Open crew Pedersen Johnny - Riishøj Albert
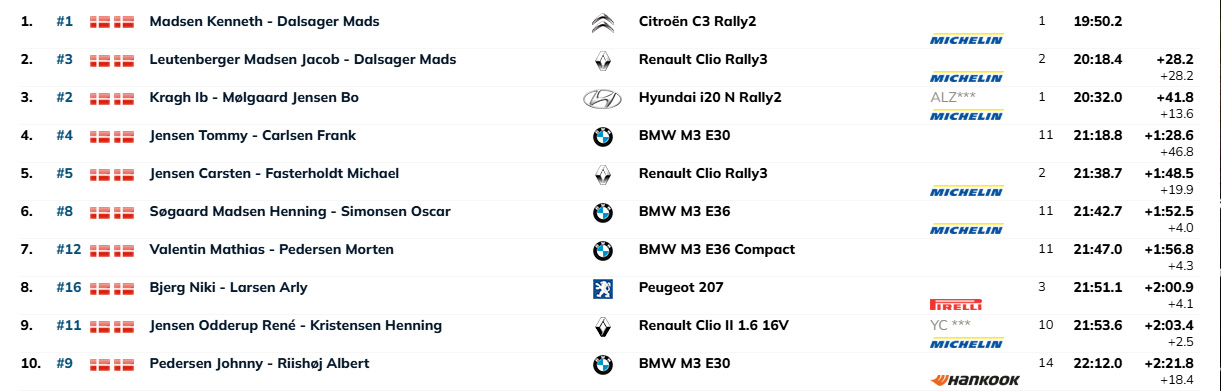Screen dimensions: 1221x391 [259, 364]
